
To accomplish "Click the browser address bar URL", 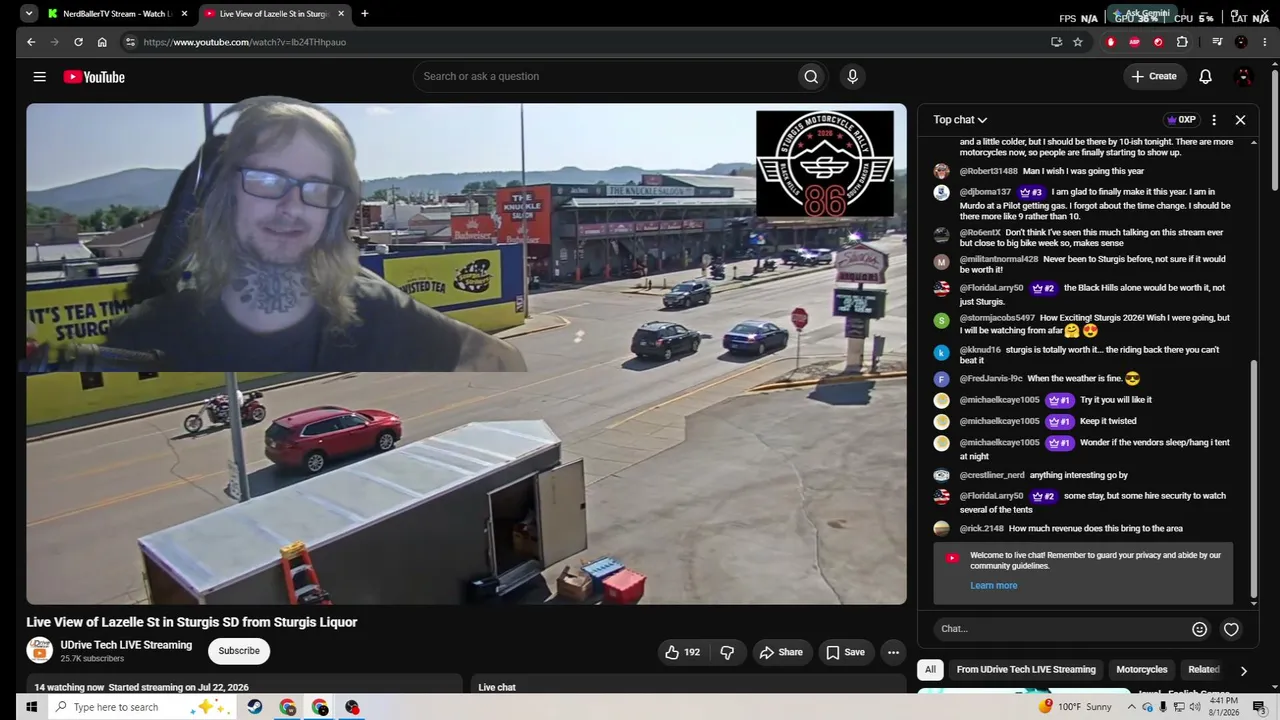I will click(x=245, y=42).
